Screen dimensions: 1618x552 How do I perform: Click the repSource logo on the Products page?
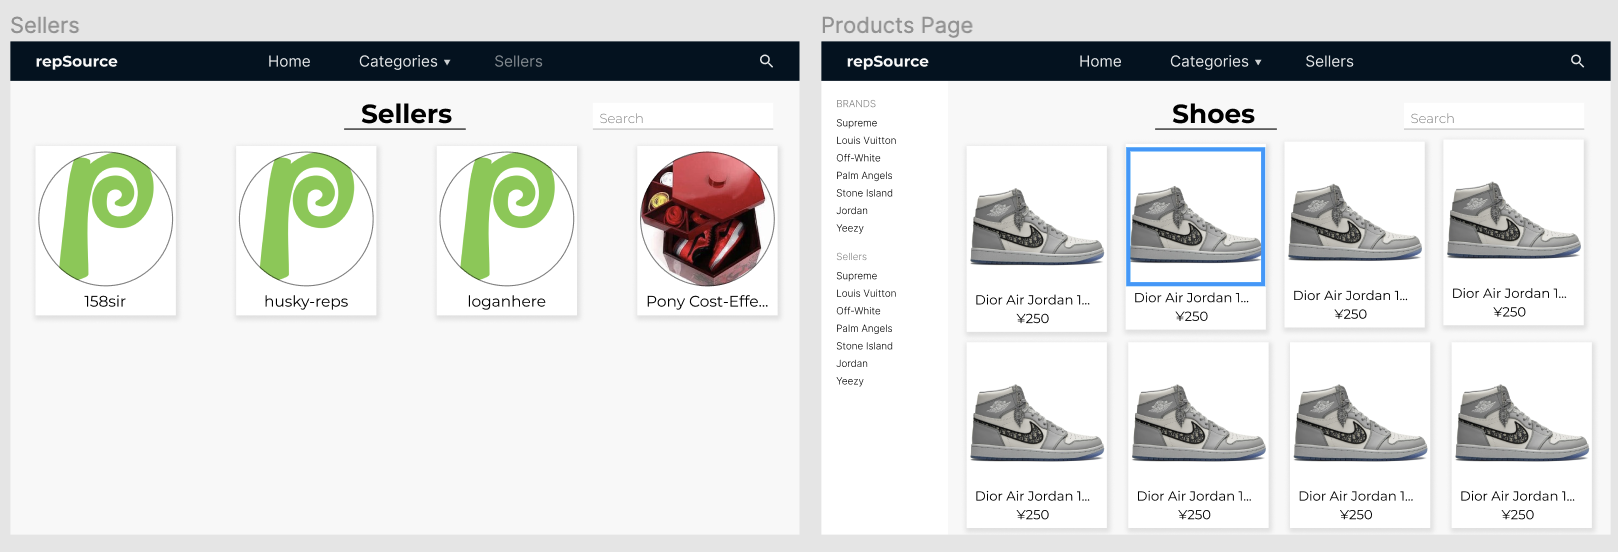click(x=888, y=62)
